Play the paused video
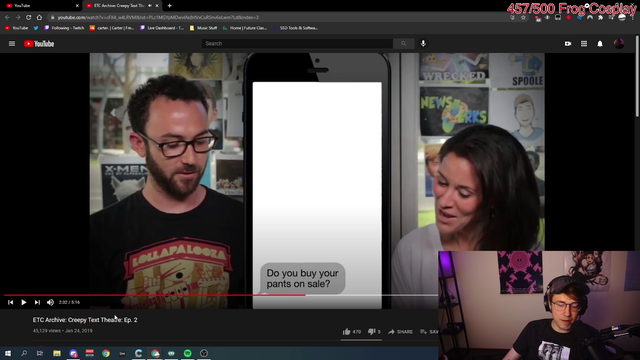This screenshot has width=640, height=360. coord(24,302)
